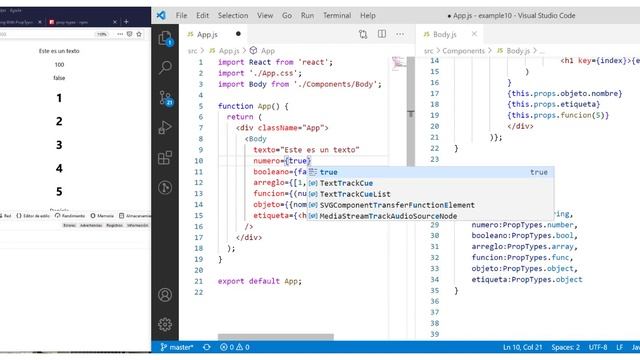The height and width of the screenshot is (360, 640).
Task: Open page actions ellipsis in browser address bar
Action: (x=120, y=34)
